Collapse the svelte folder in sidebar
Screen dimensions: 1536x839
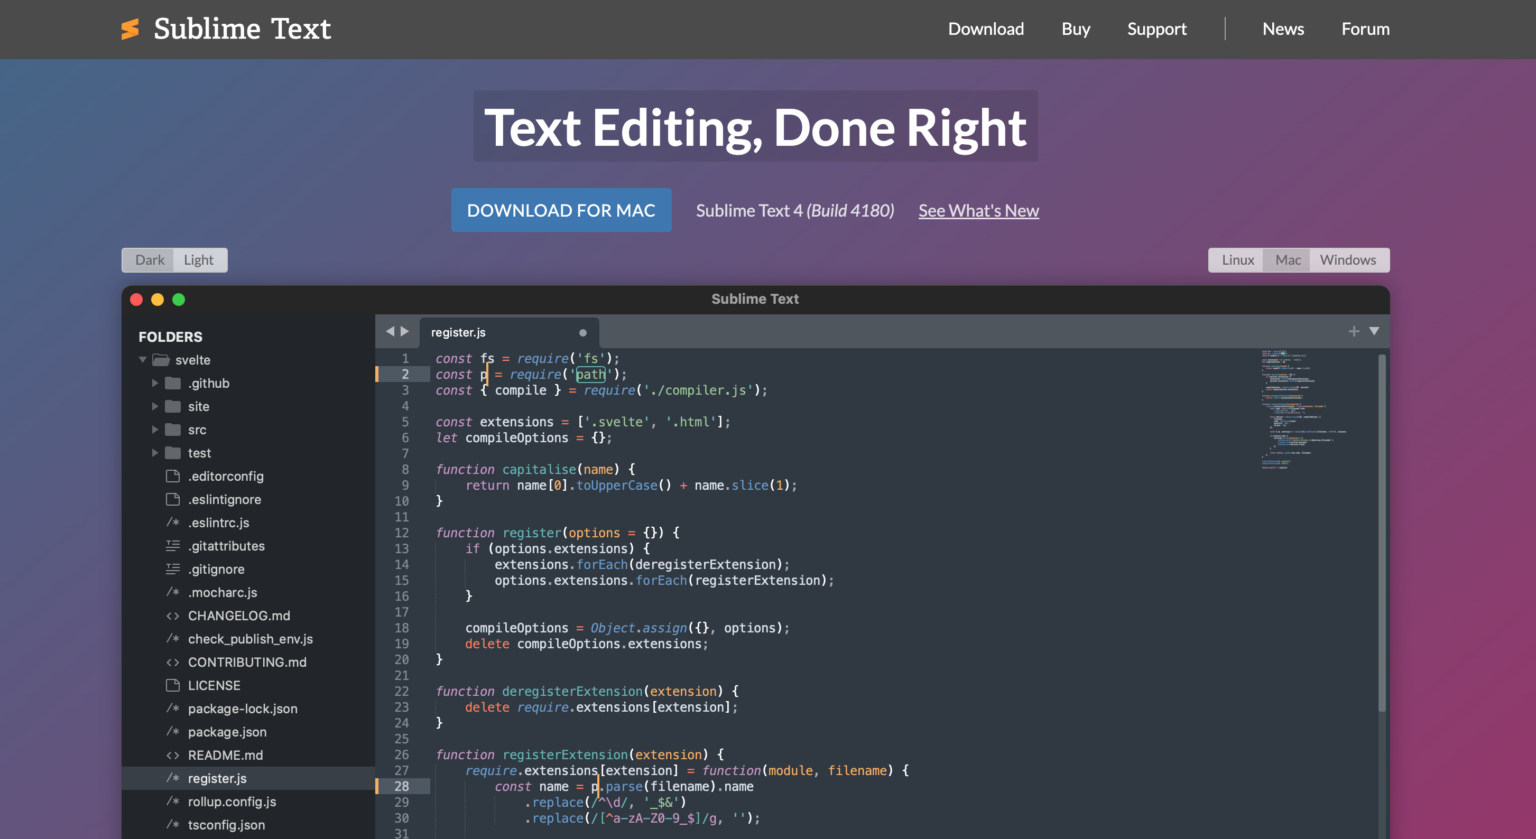143,359
